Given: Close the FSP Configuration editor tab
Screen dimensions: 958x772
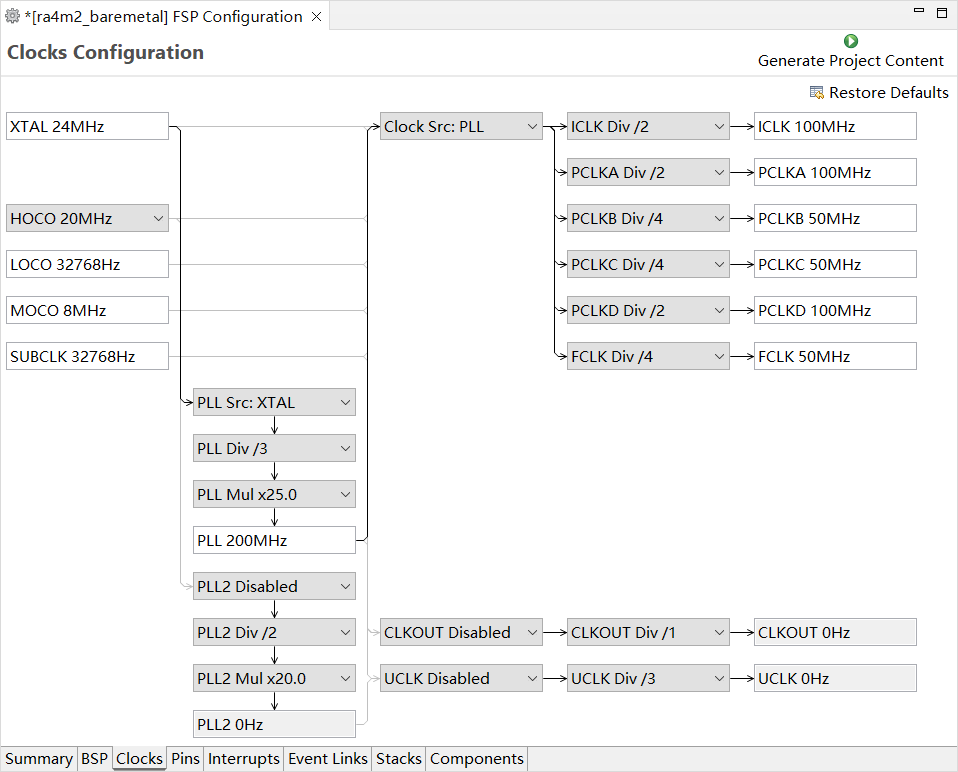Looking at the screenshot, I should (316, 16).
